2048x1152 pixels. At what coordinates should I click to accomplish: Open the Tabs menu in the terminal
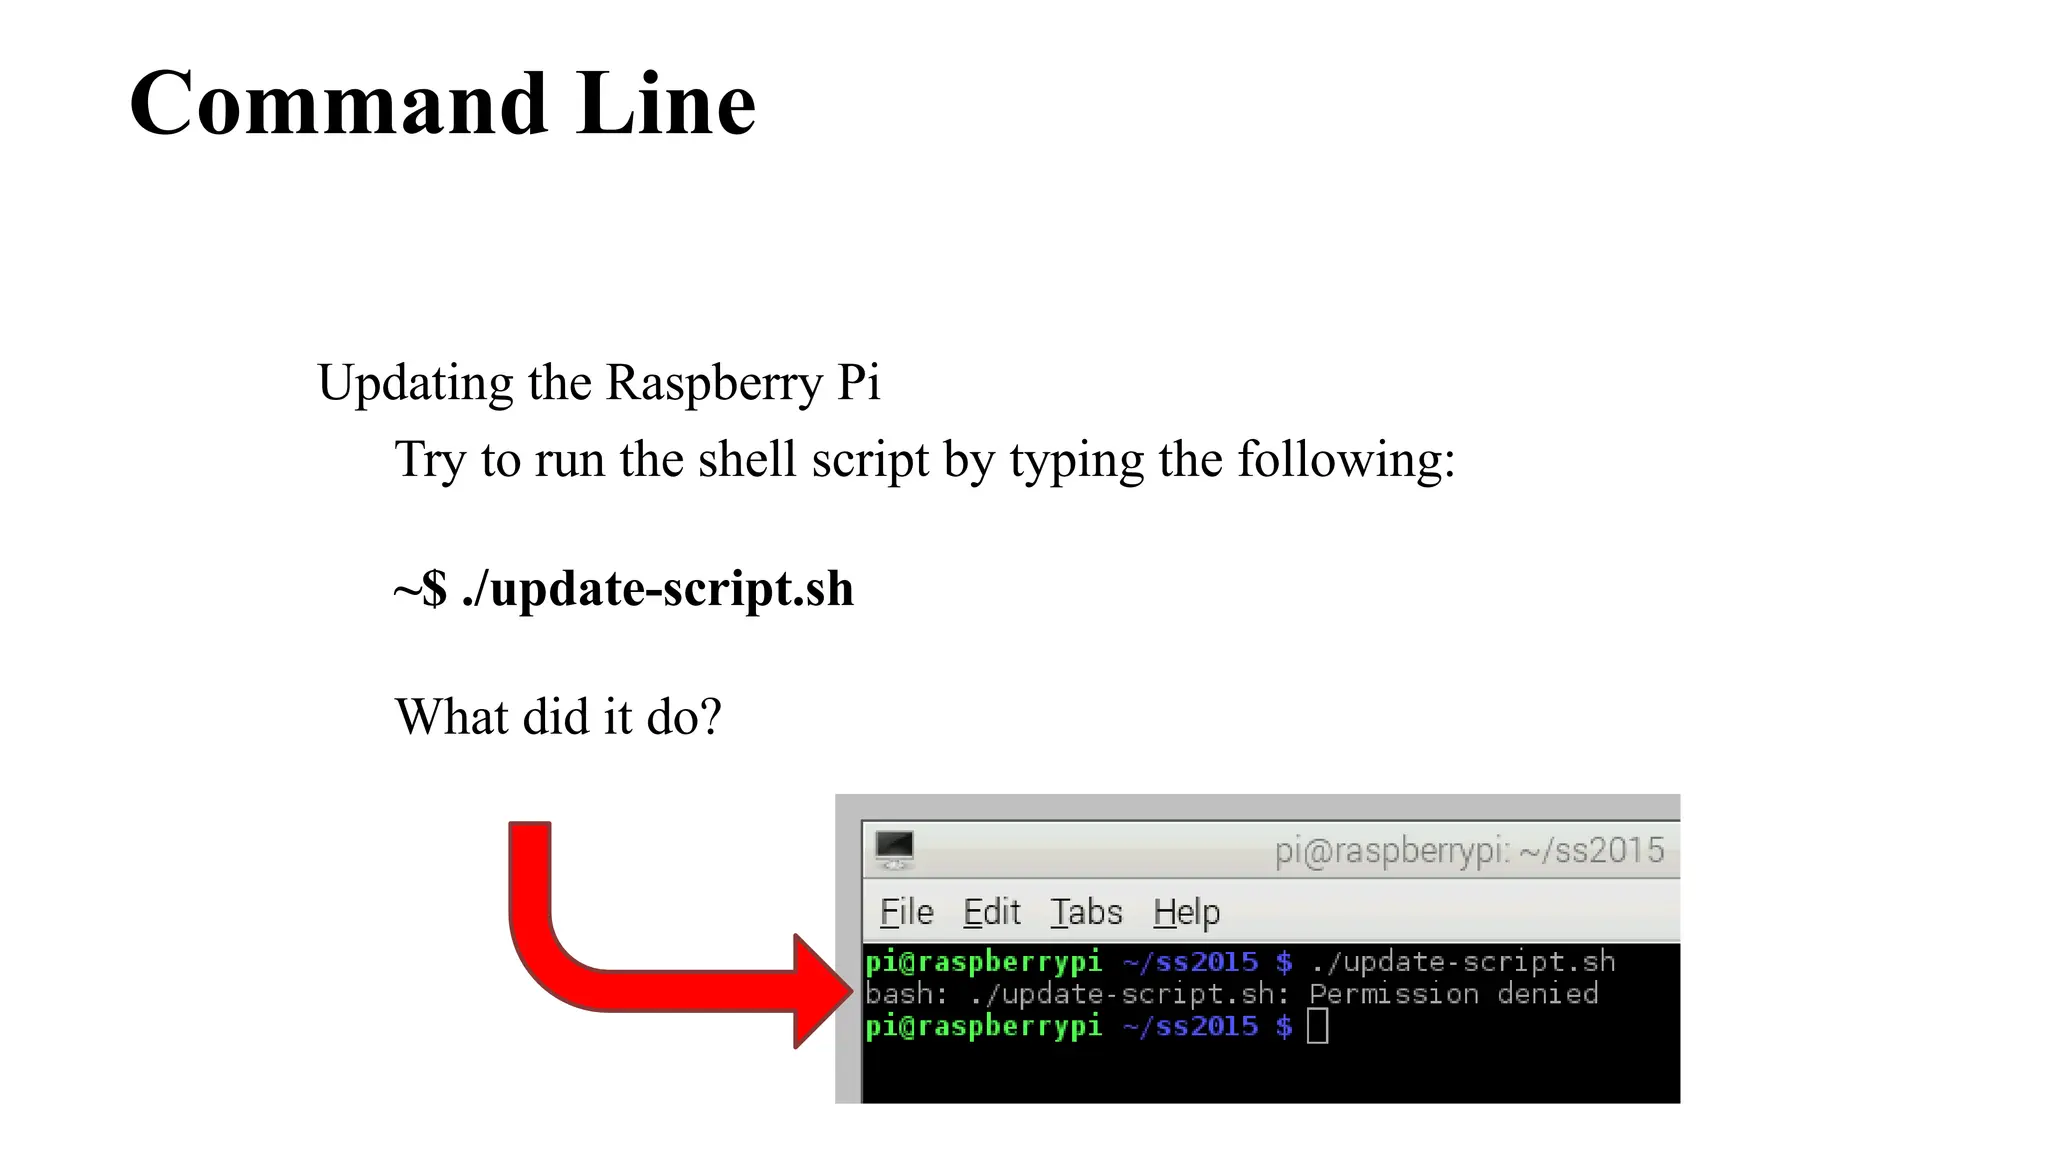click(1086, 912)
